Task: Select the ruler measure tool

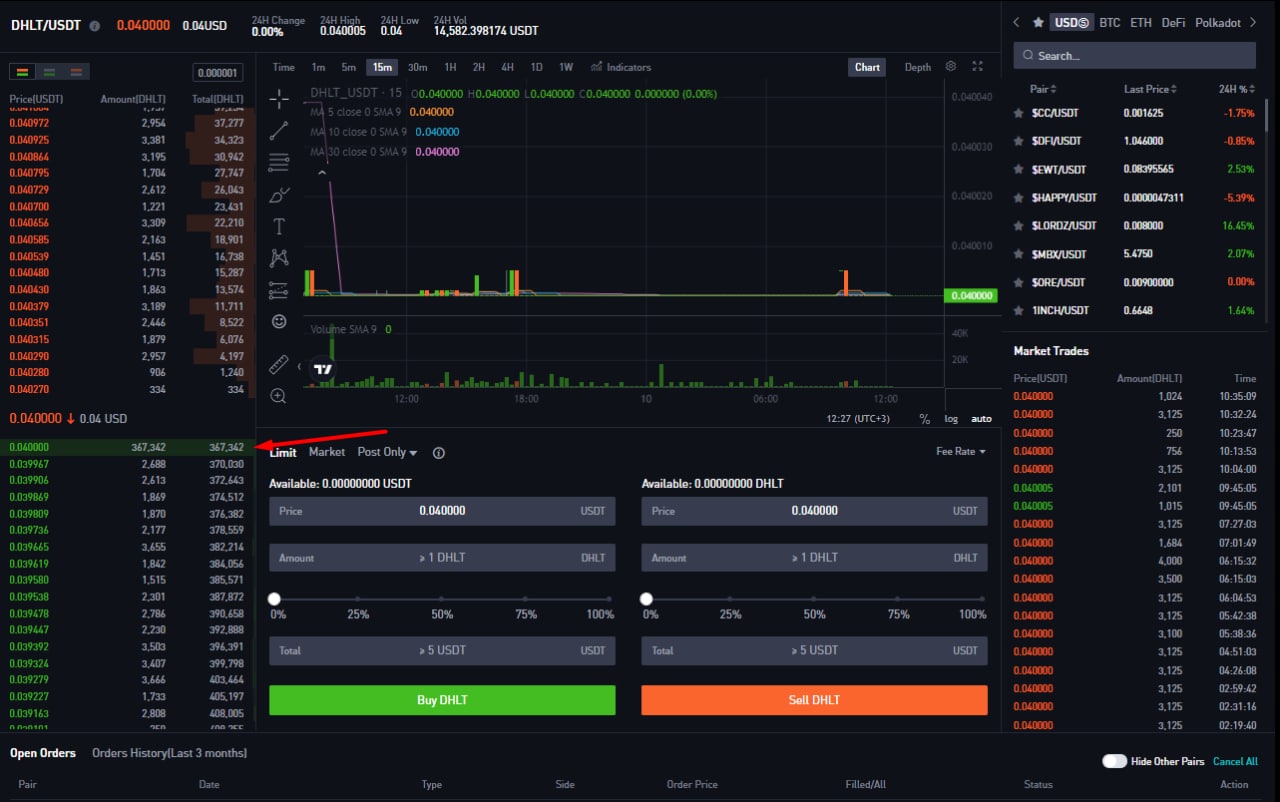Action: (279, 364)
